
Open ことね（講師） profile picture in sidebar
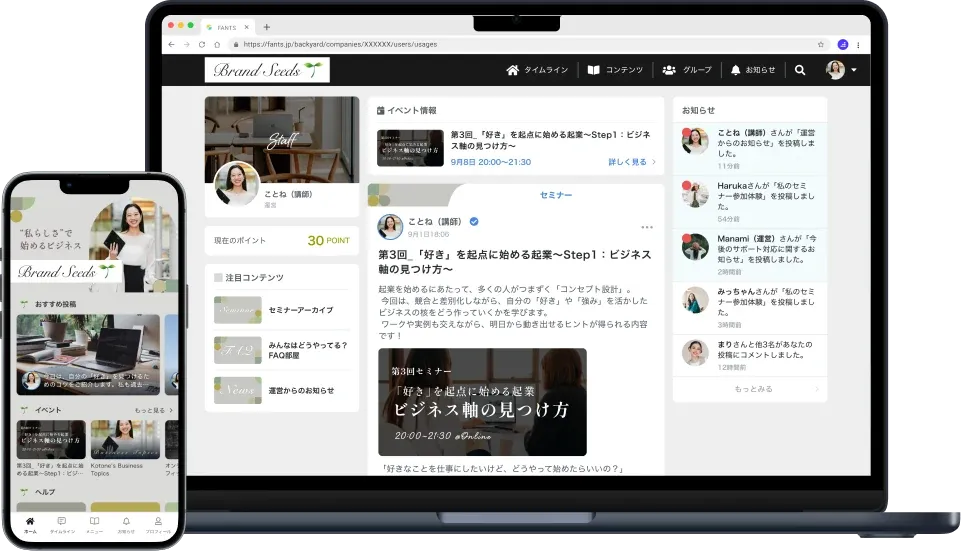[x=237, y=183]
